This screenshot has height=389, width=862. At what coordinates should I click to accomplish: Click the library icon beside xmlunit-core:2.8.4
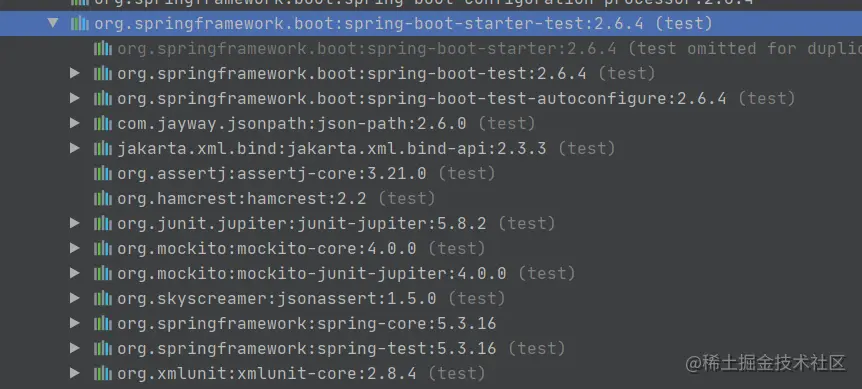103,374
